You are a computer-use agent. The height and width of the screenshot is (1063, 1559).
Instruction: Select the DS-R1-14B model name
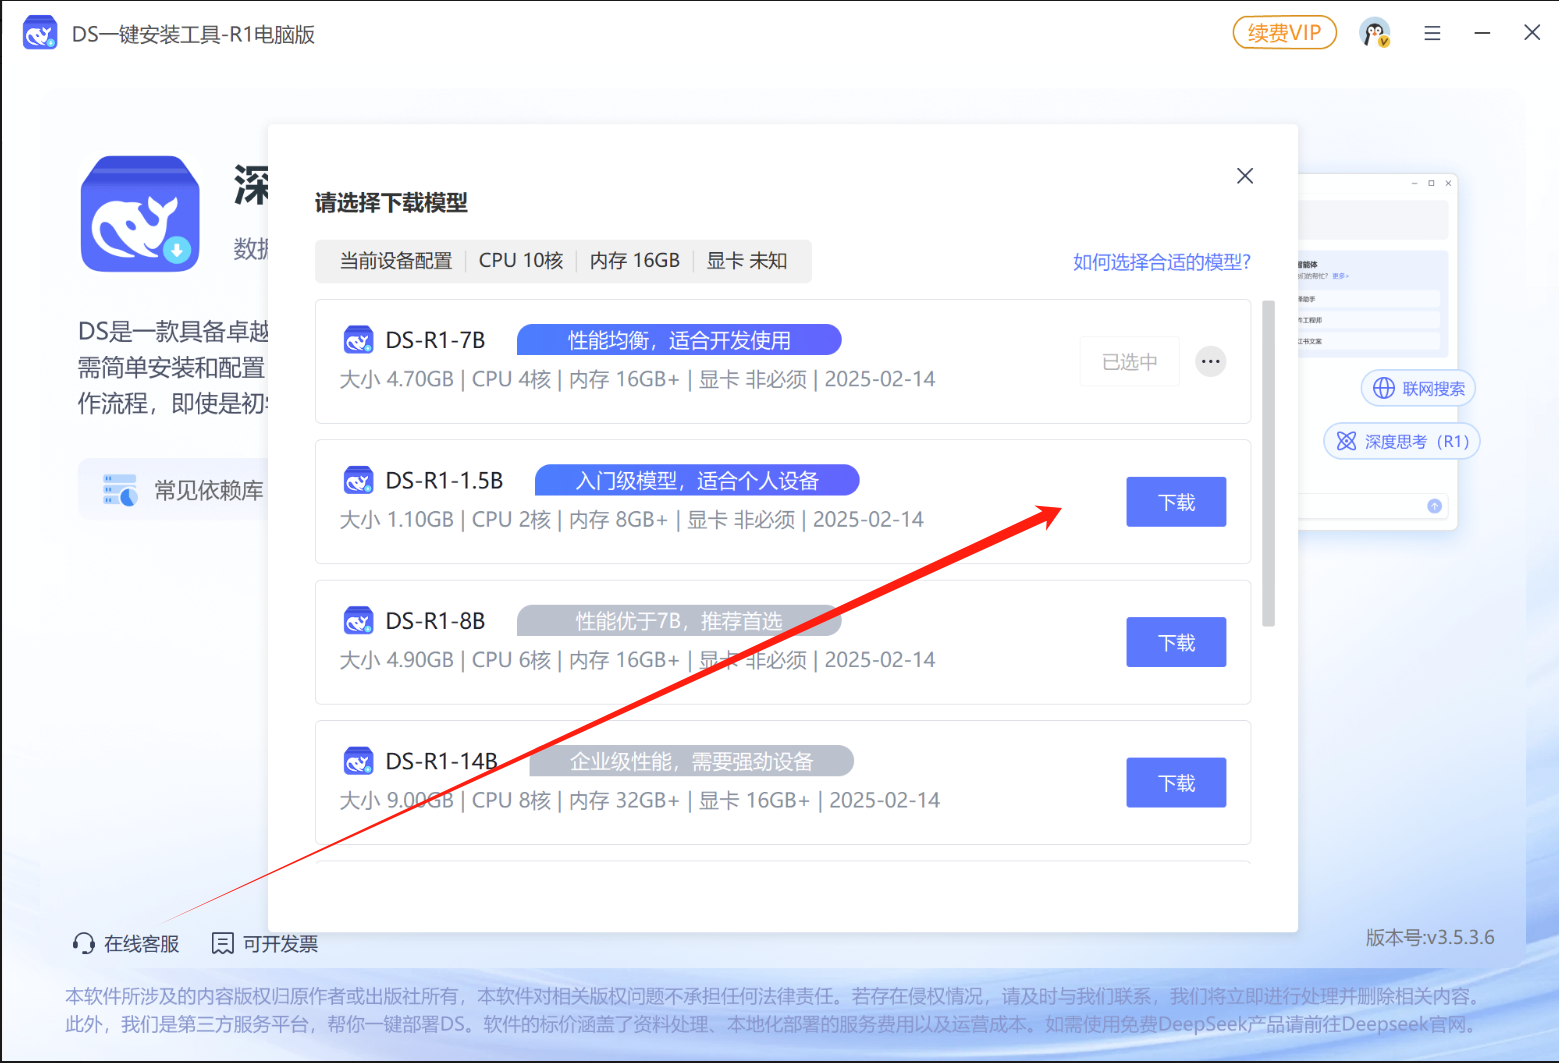pyautogui.click(x=442, y=762)
